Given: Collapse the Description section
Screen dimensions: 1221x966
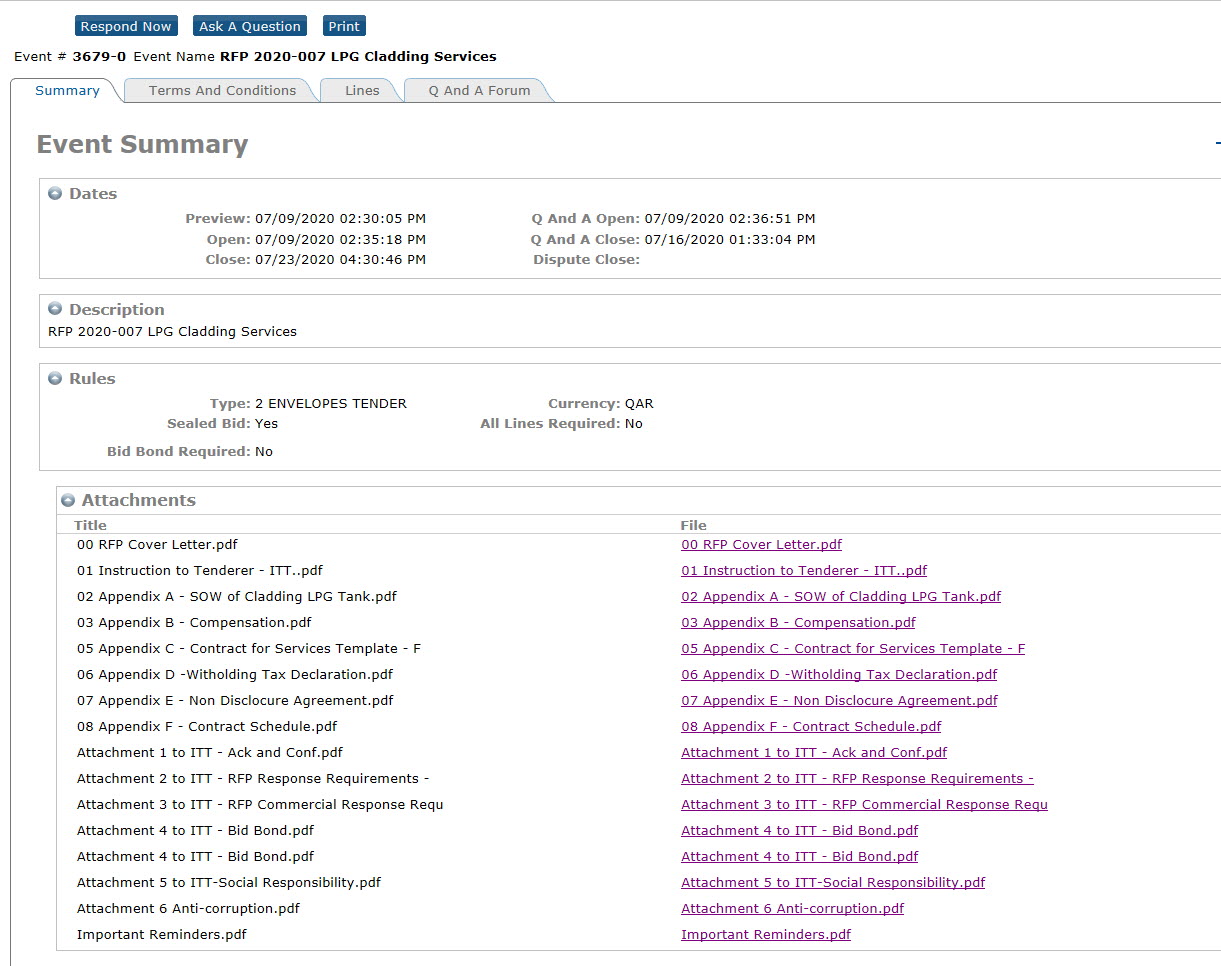Looking at the screenshot, I should click(55, 310).
